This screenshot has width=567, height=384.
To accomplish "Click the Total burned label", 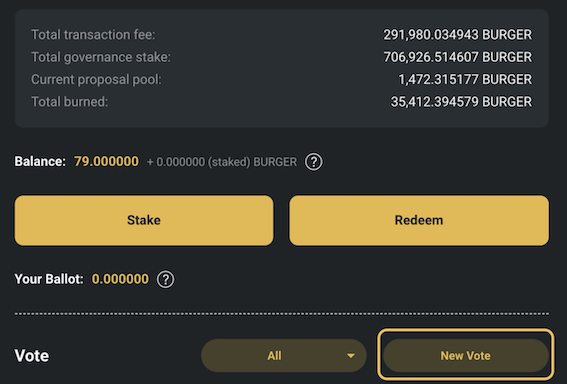I will pyautogui.click(x=69, y=102).
